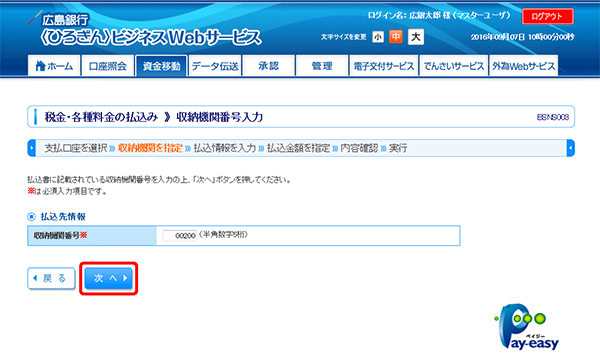Click the date and time text
Image resolution: width=600 pixels, height=363 pixels.
click(x=522, y=37)
